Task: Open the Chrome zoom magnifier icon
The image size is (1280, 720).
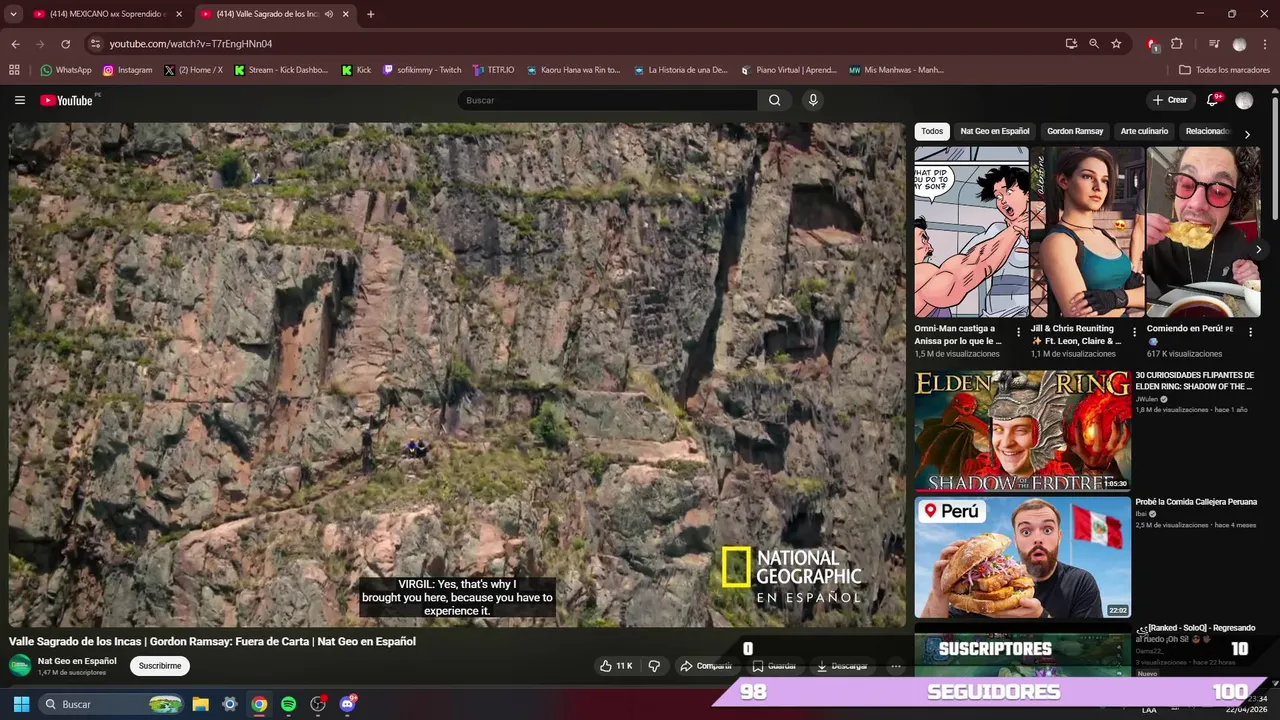Action: coord(1094,44)
